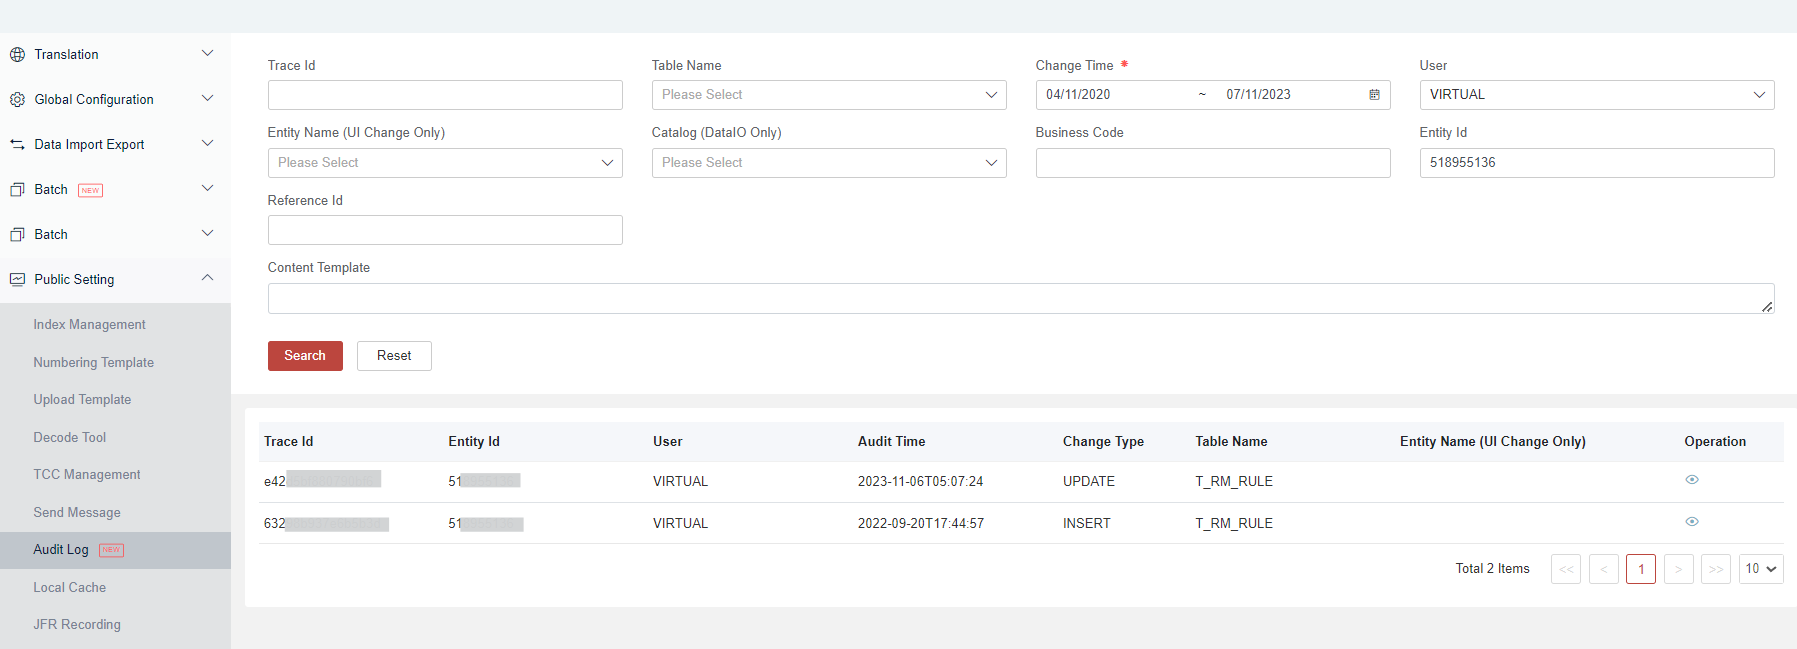Expand the Catalog (DataIO Only) dropdown
1797x649 pixels.
click(828, 163)
